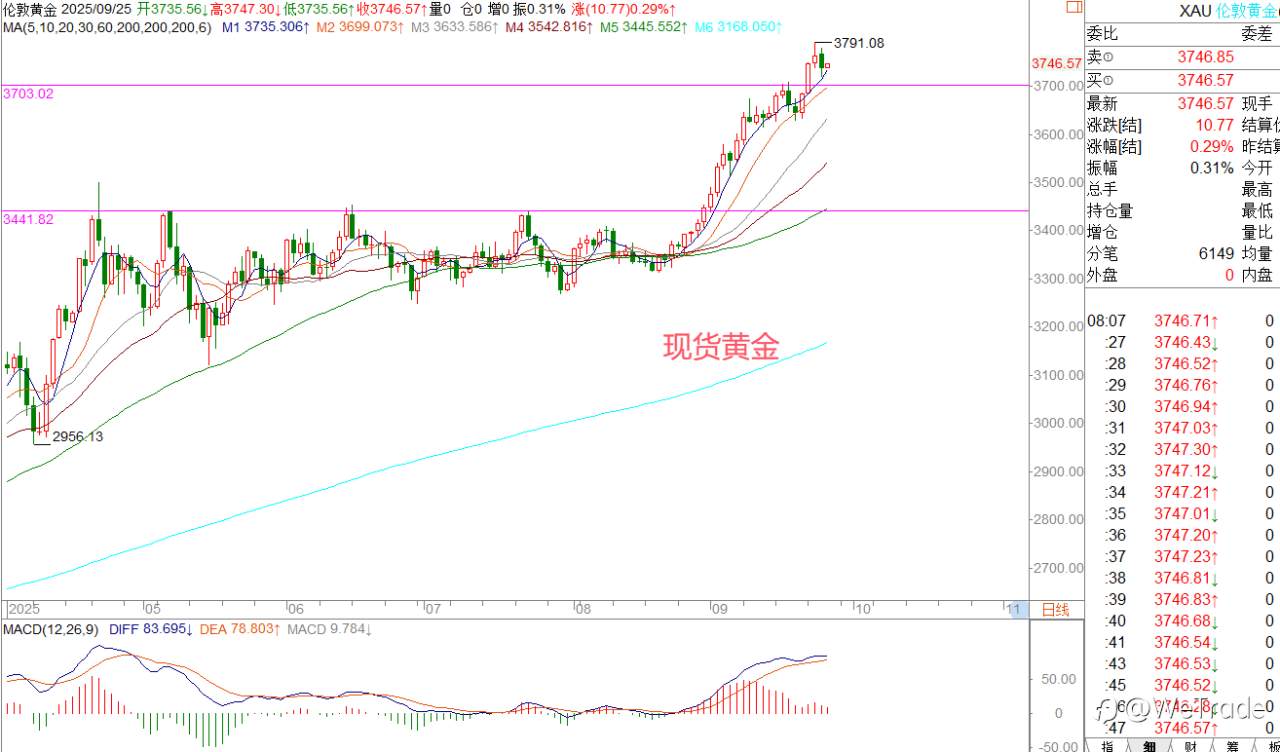Screen dimensions: 1280x752
Task: Open the 指 tab in bottom panel
Action: point(1107,746)
